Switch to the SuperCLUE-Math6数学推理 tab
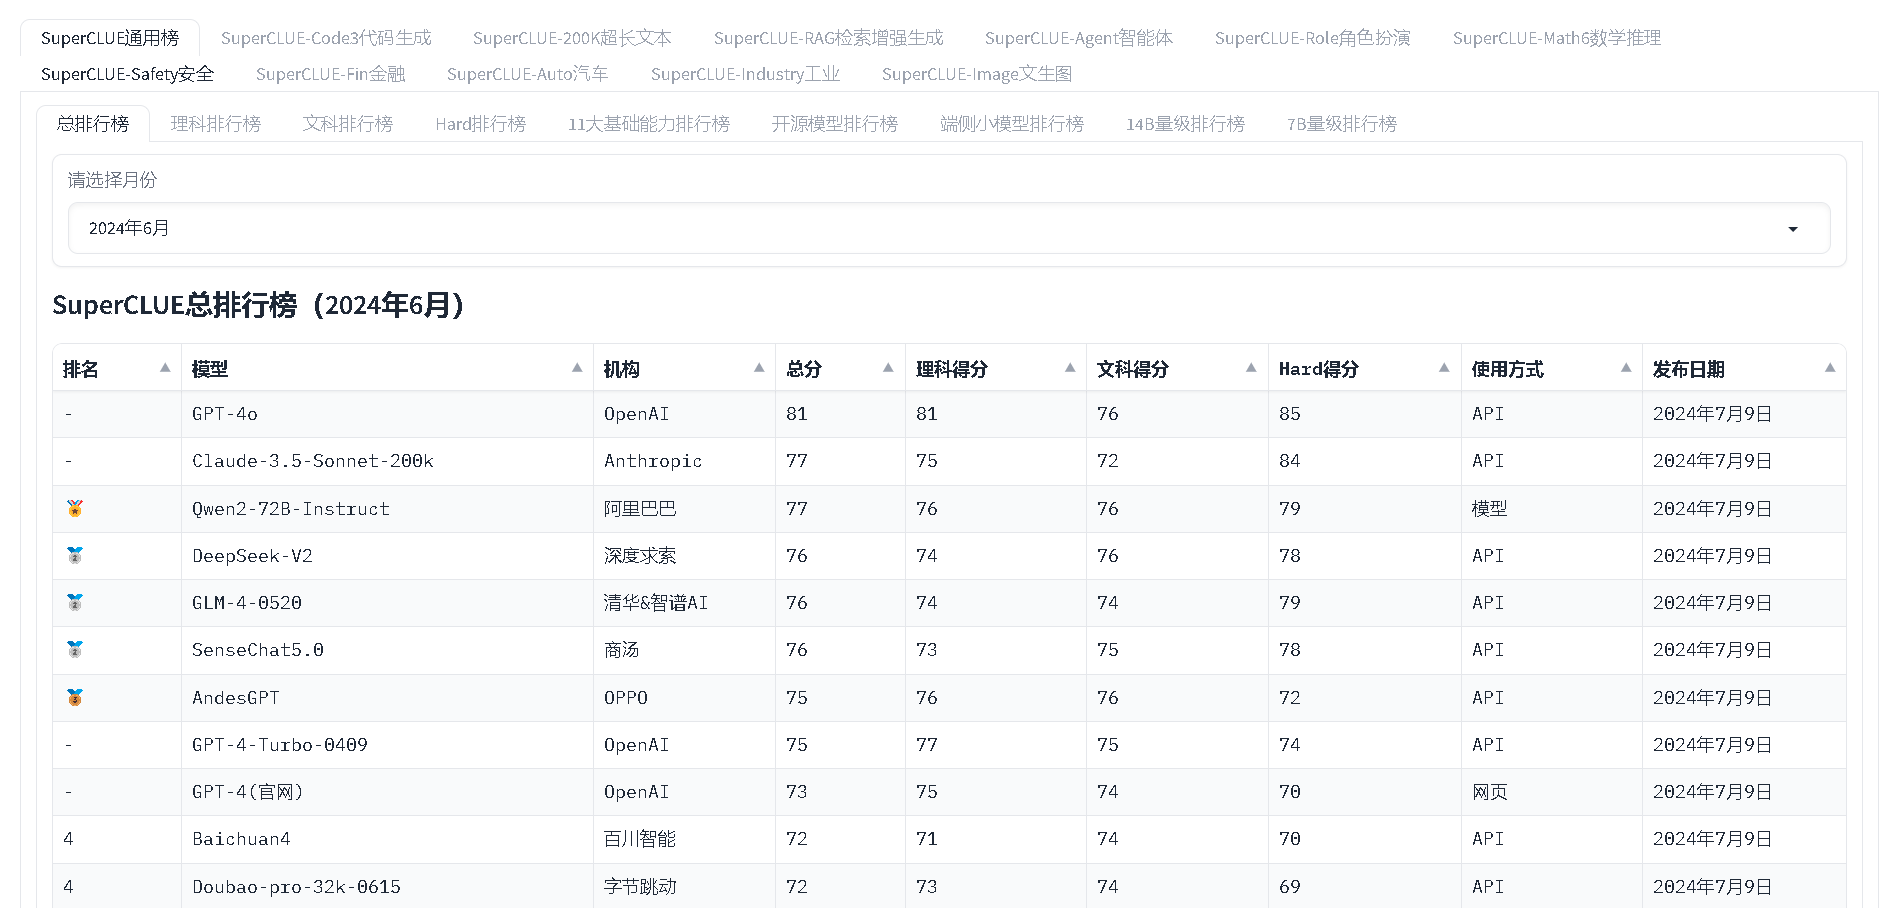The width and height of the screenshot is (1896, 908). tap(1556, 38)
